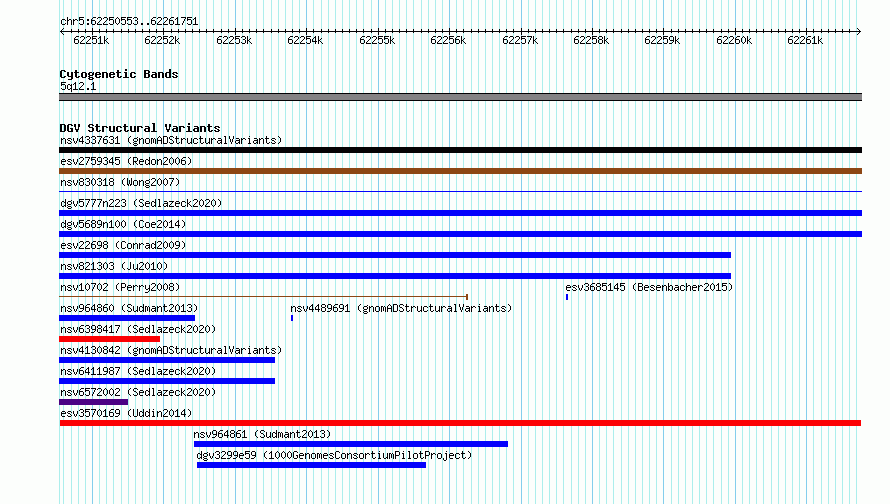Click the small esv3685145 variant marker
The image size is (890, 504).
(567, 297)
